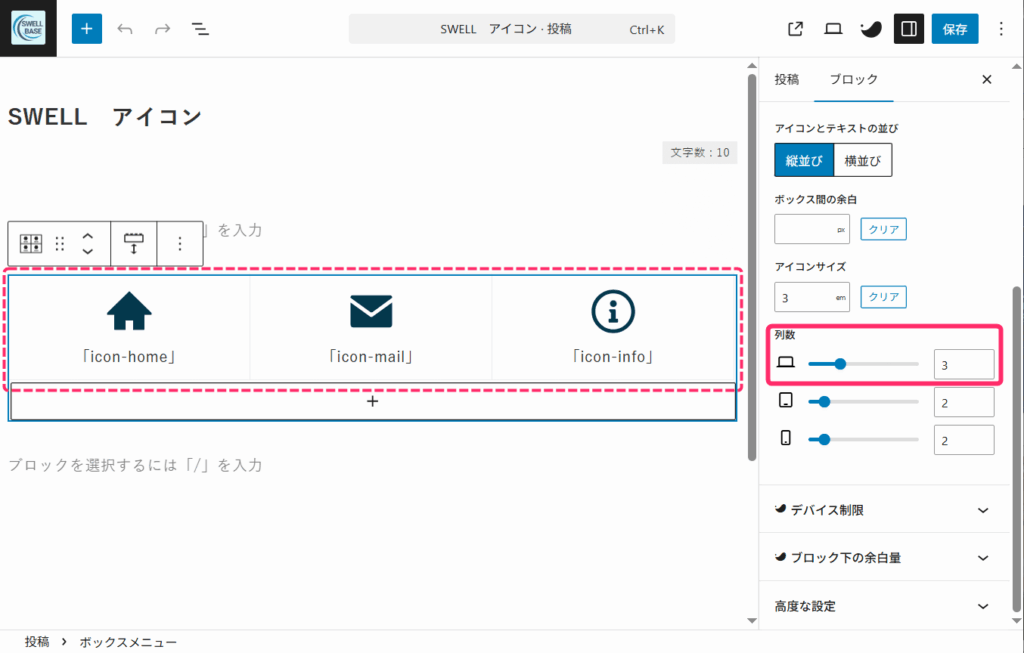1024x653 pixels.
Task: Click the アイコンサイズ input field
Action: (x=812, y=297)
